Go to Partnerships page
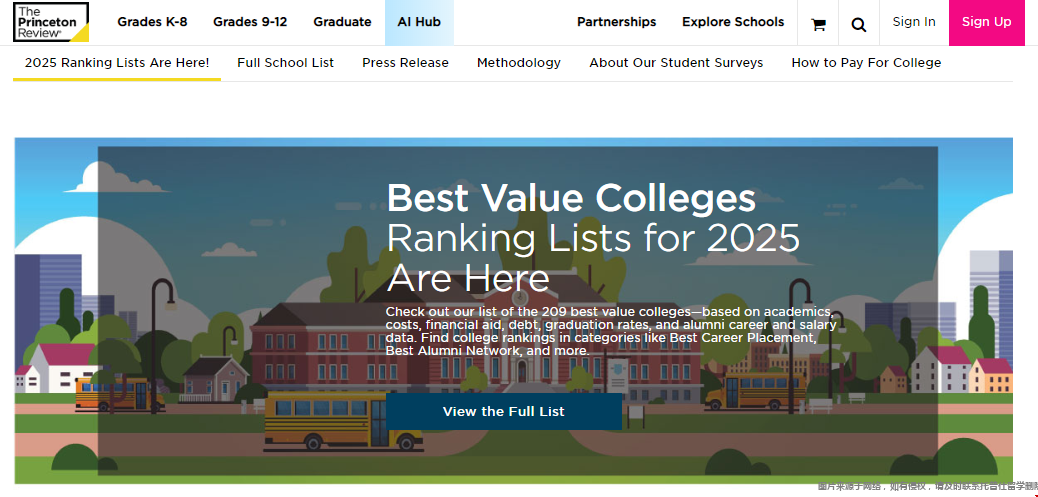Viewport: 1038px width, 497px height. [616, 22]
